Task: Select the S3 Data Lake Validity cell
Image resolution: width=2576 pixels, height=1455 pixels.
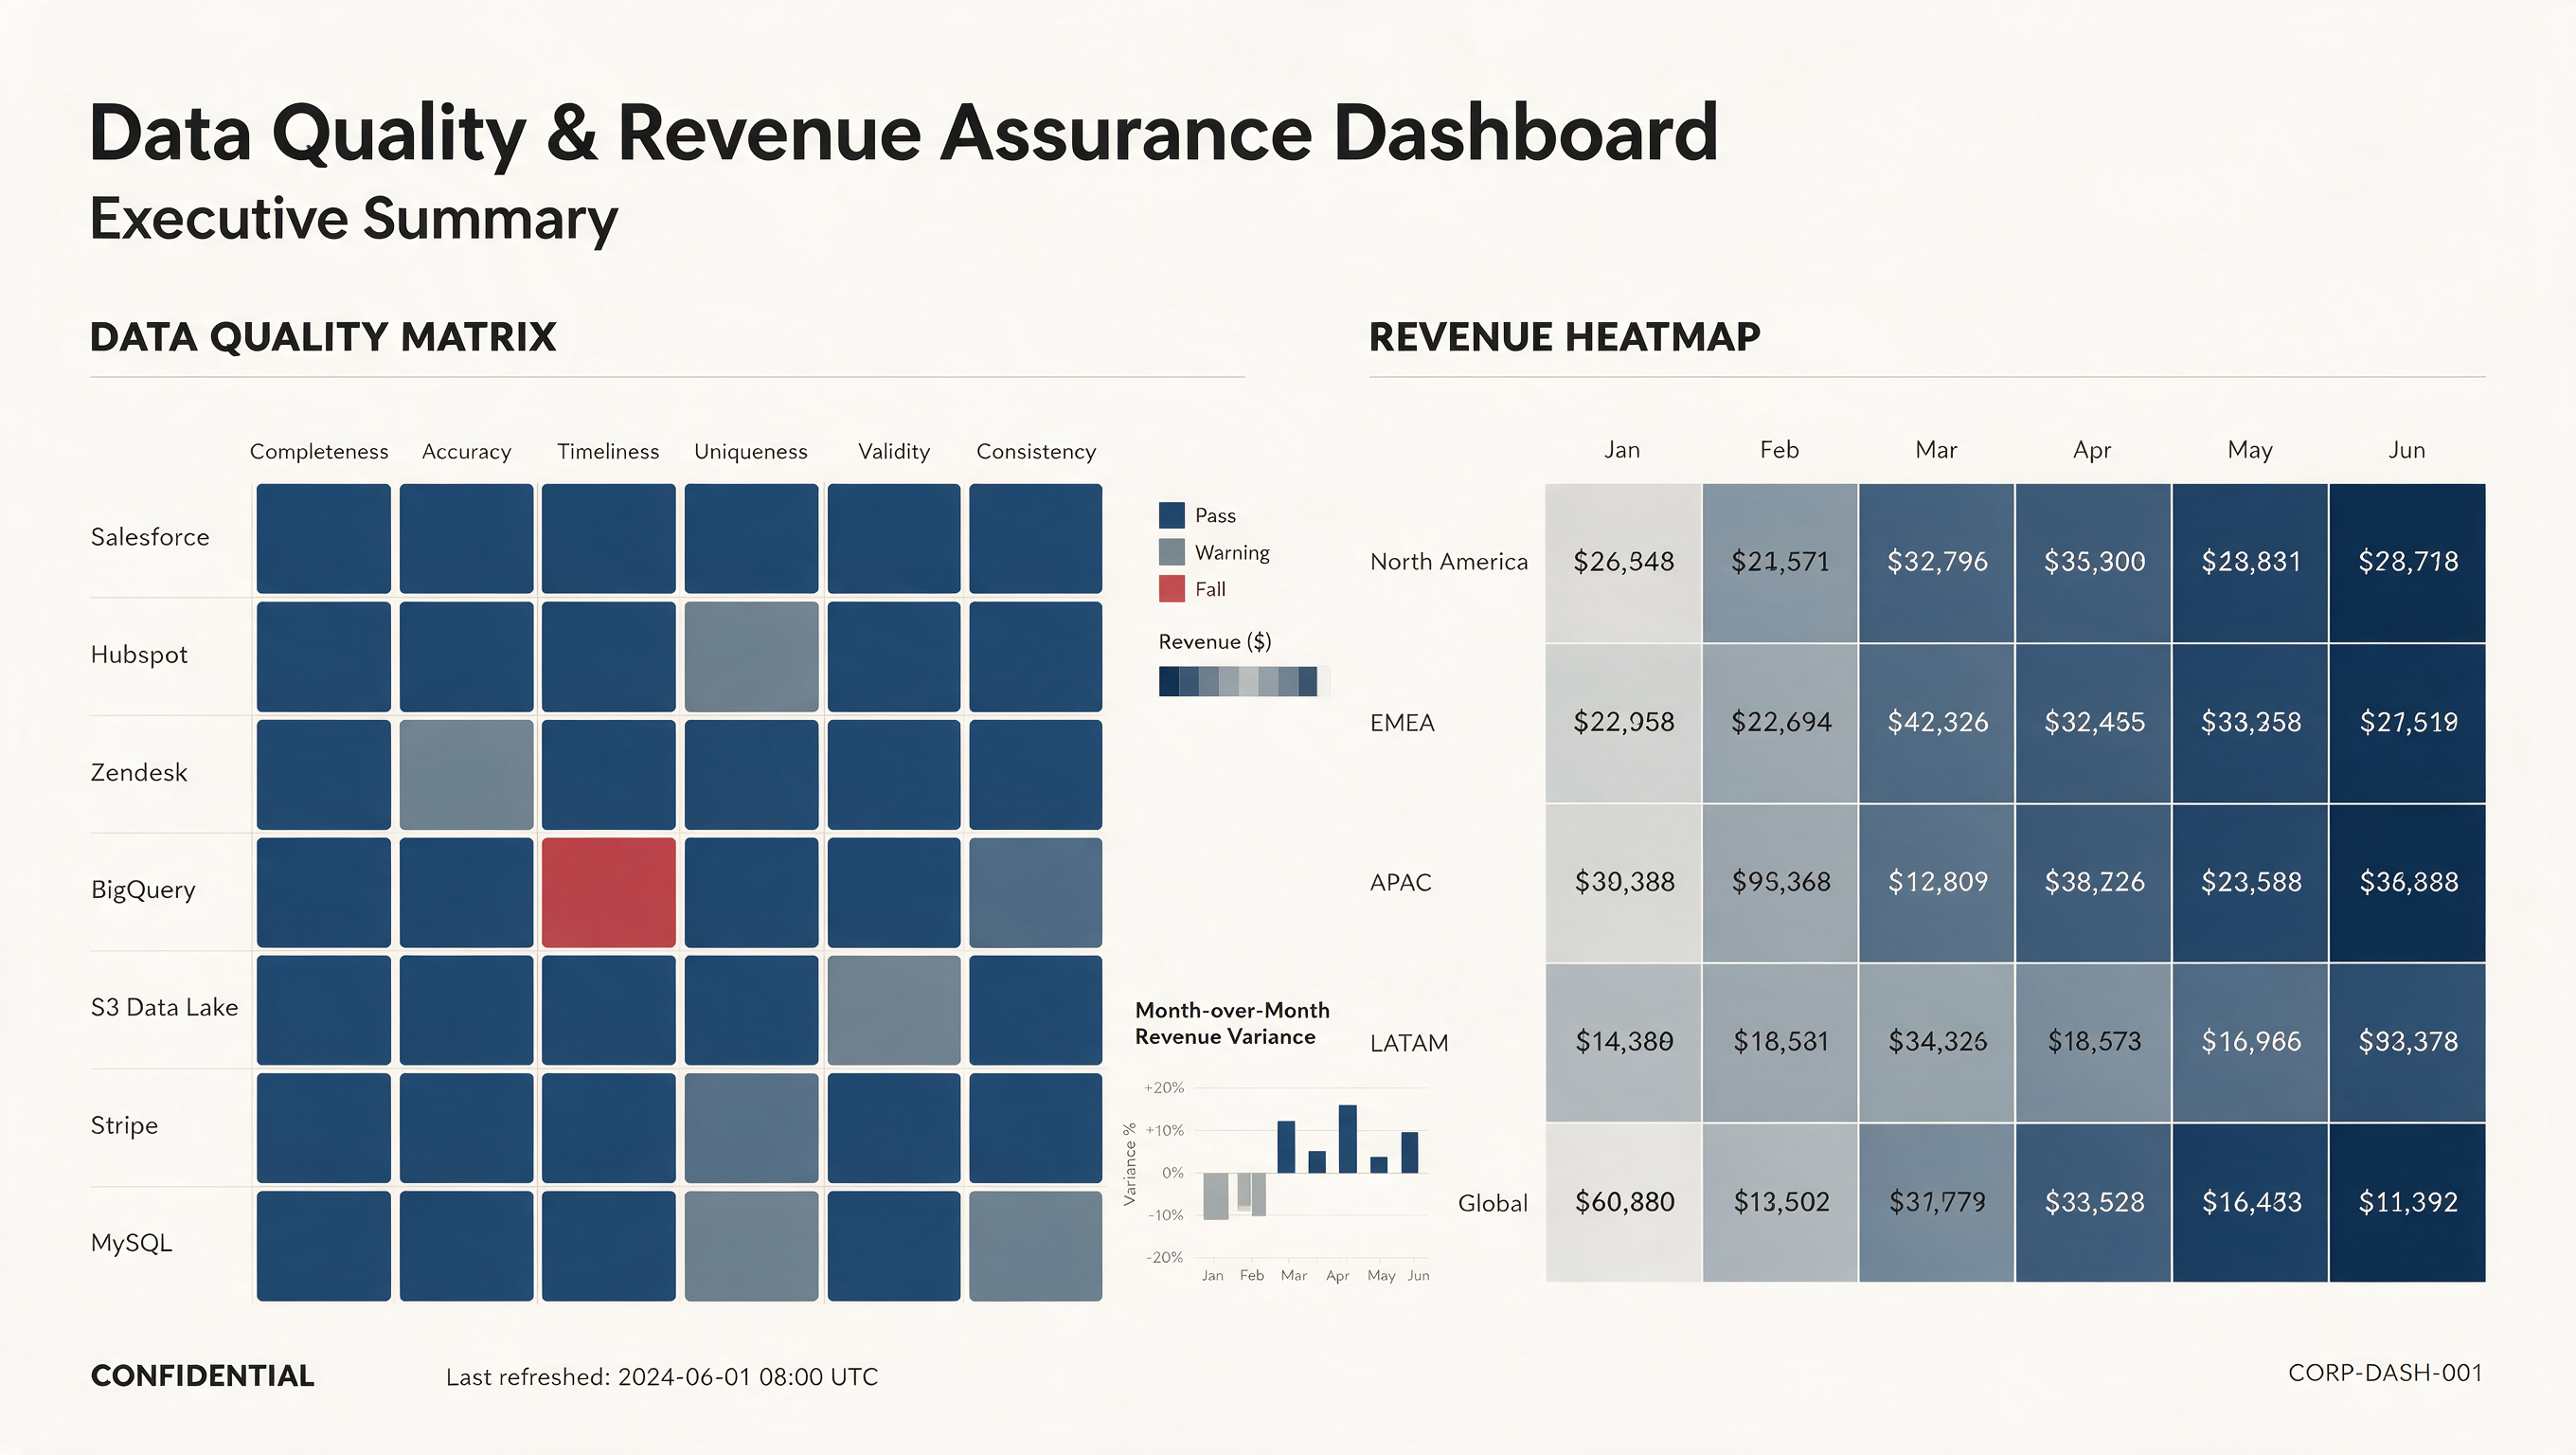Action: pos(894,1010)
